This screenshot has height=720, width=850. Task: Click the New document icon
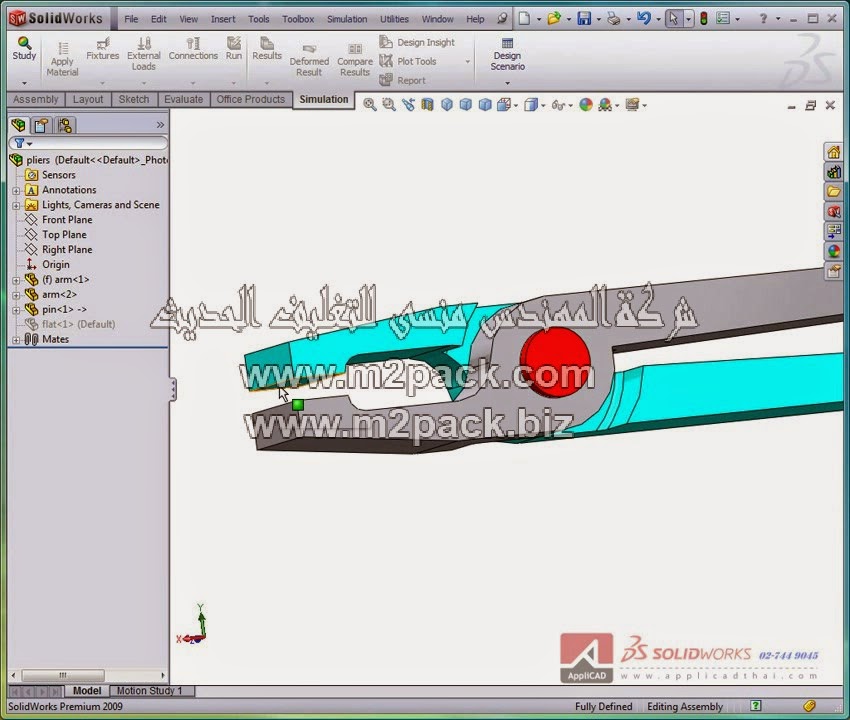tap(524, 19)
